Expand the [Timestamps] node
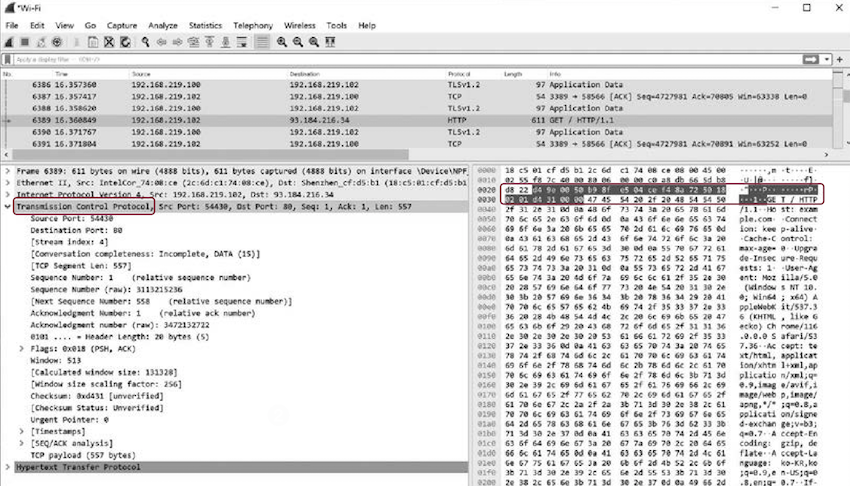Screen dimensions: 850x486 coord(22,431)
